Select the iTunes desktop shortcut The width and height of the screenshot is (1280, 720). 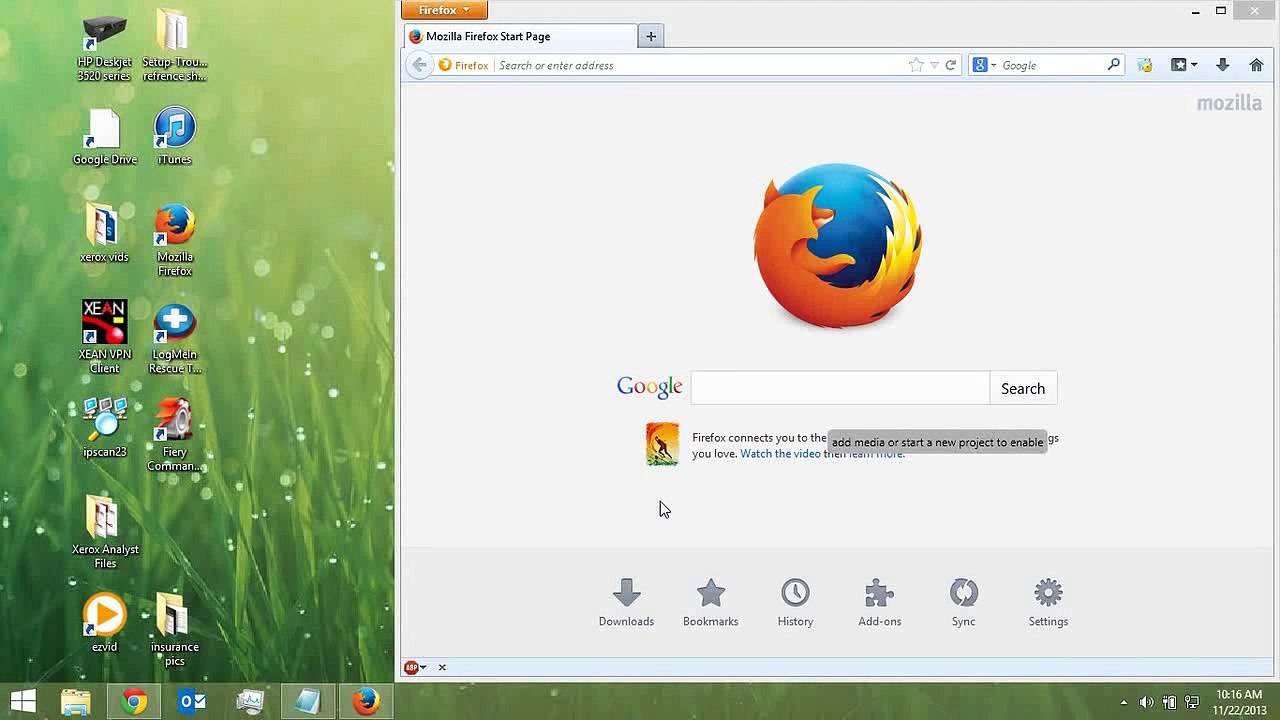point(174,137)
